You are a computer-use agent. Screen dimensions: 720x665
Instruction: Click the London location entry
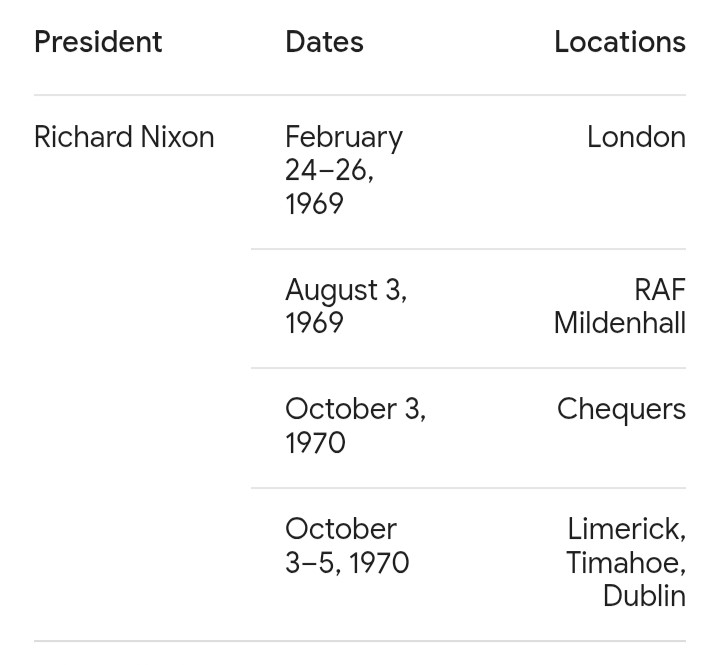click(x=636, y=137)
